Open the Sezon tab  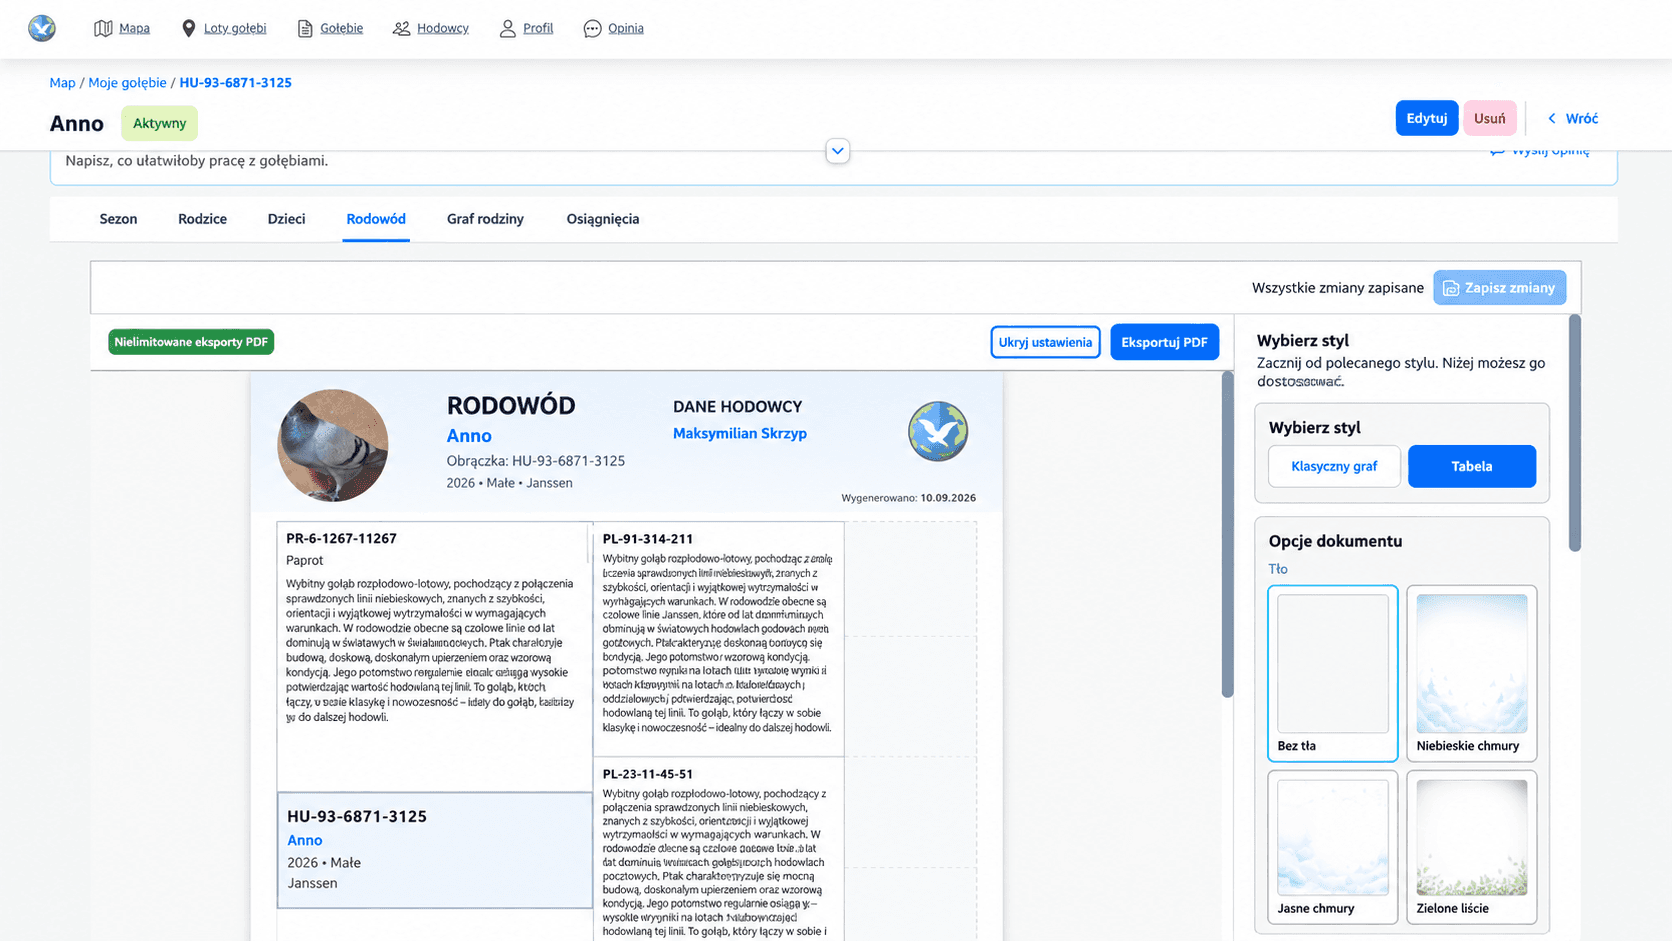pyautogui.click(x=118, y=219)
